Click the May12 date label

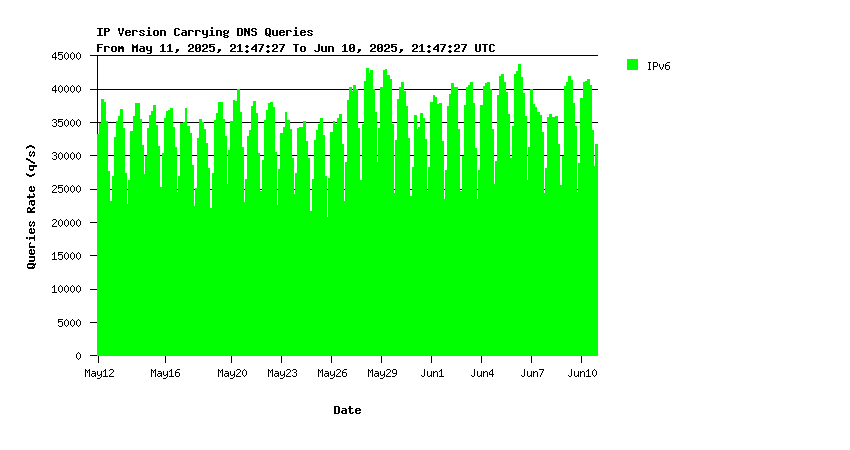99,373
